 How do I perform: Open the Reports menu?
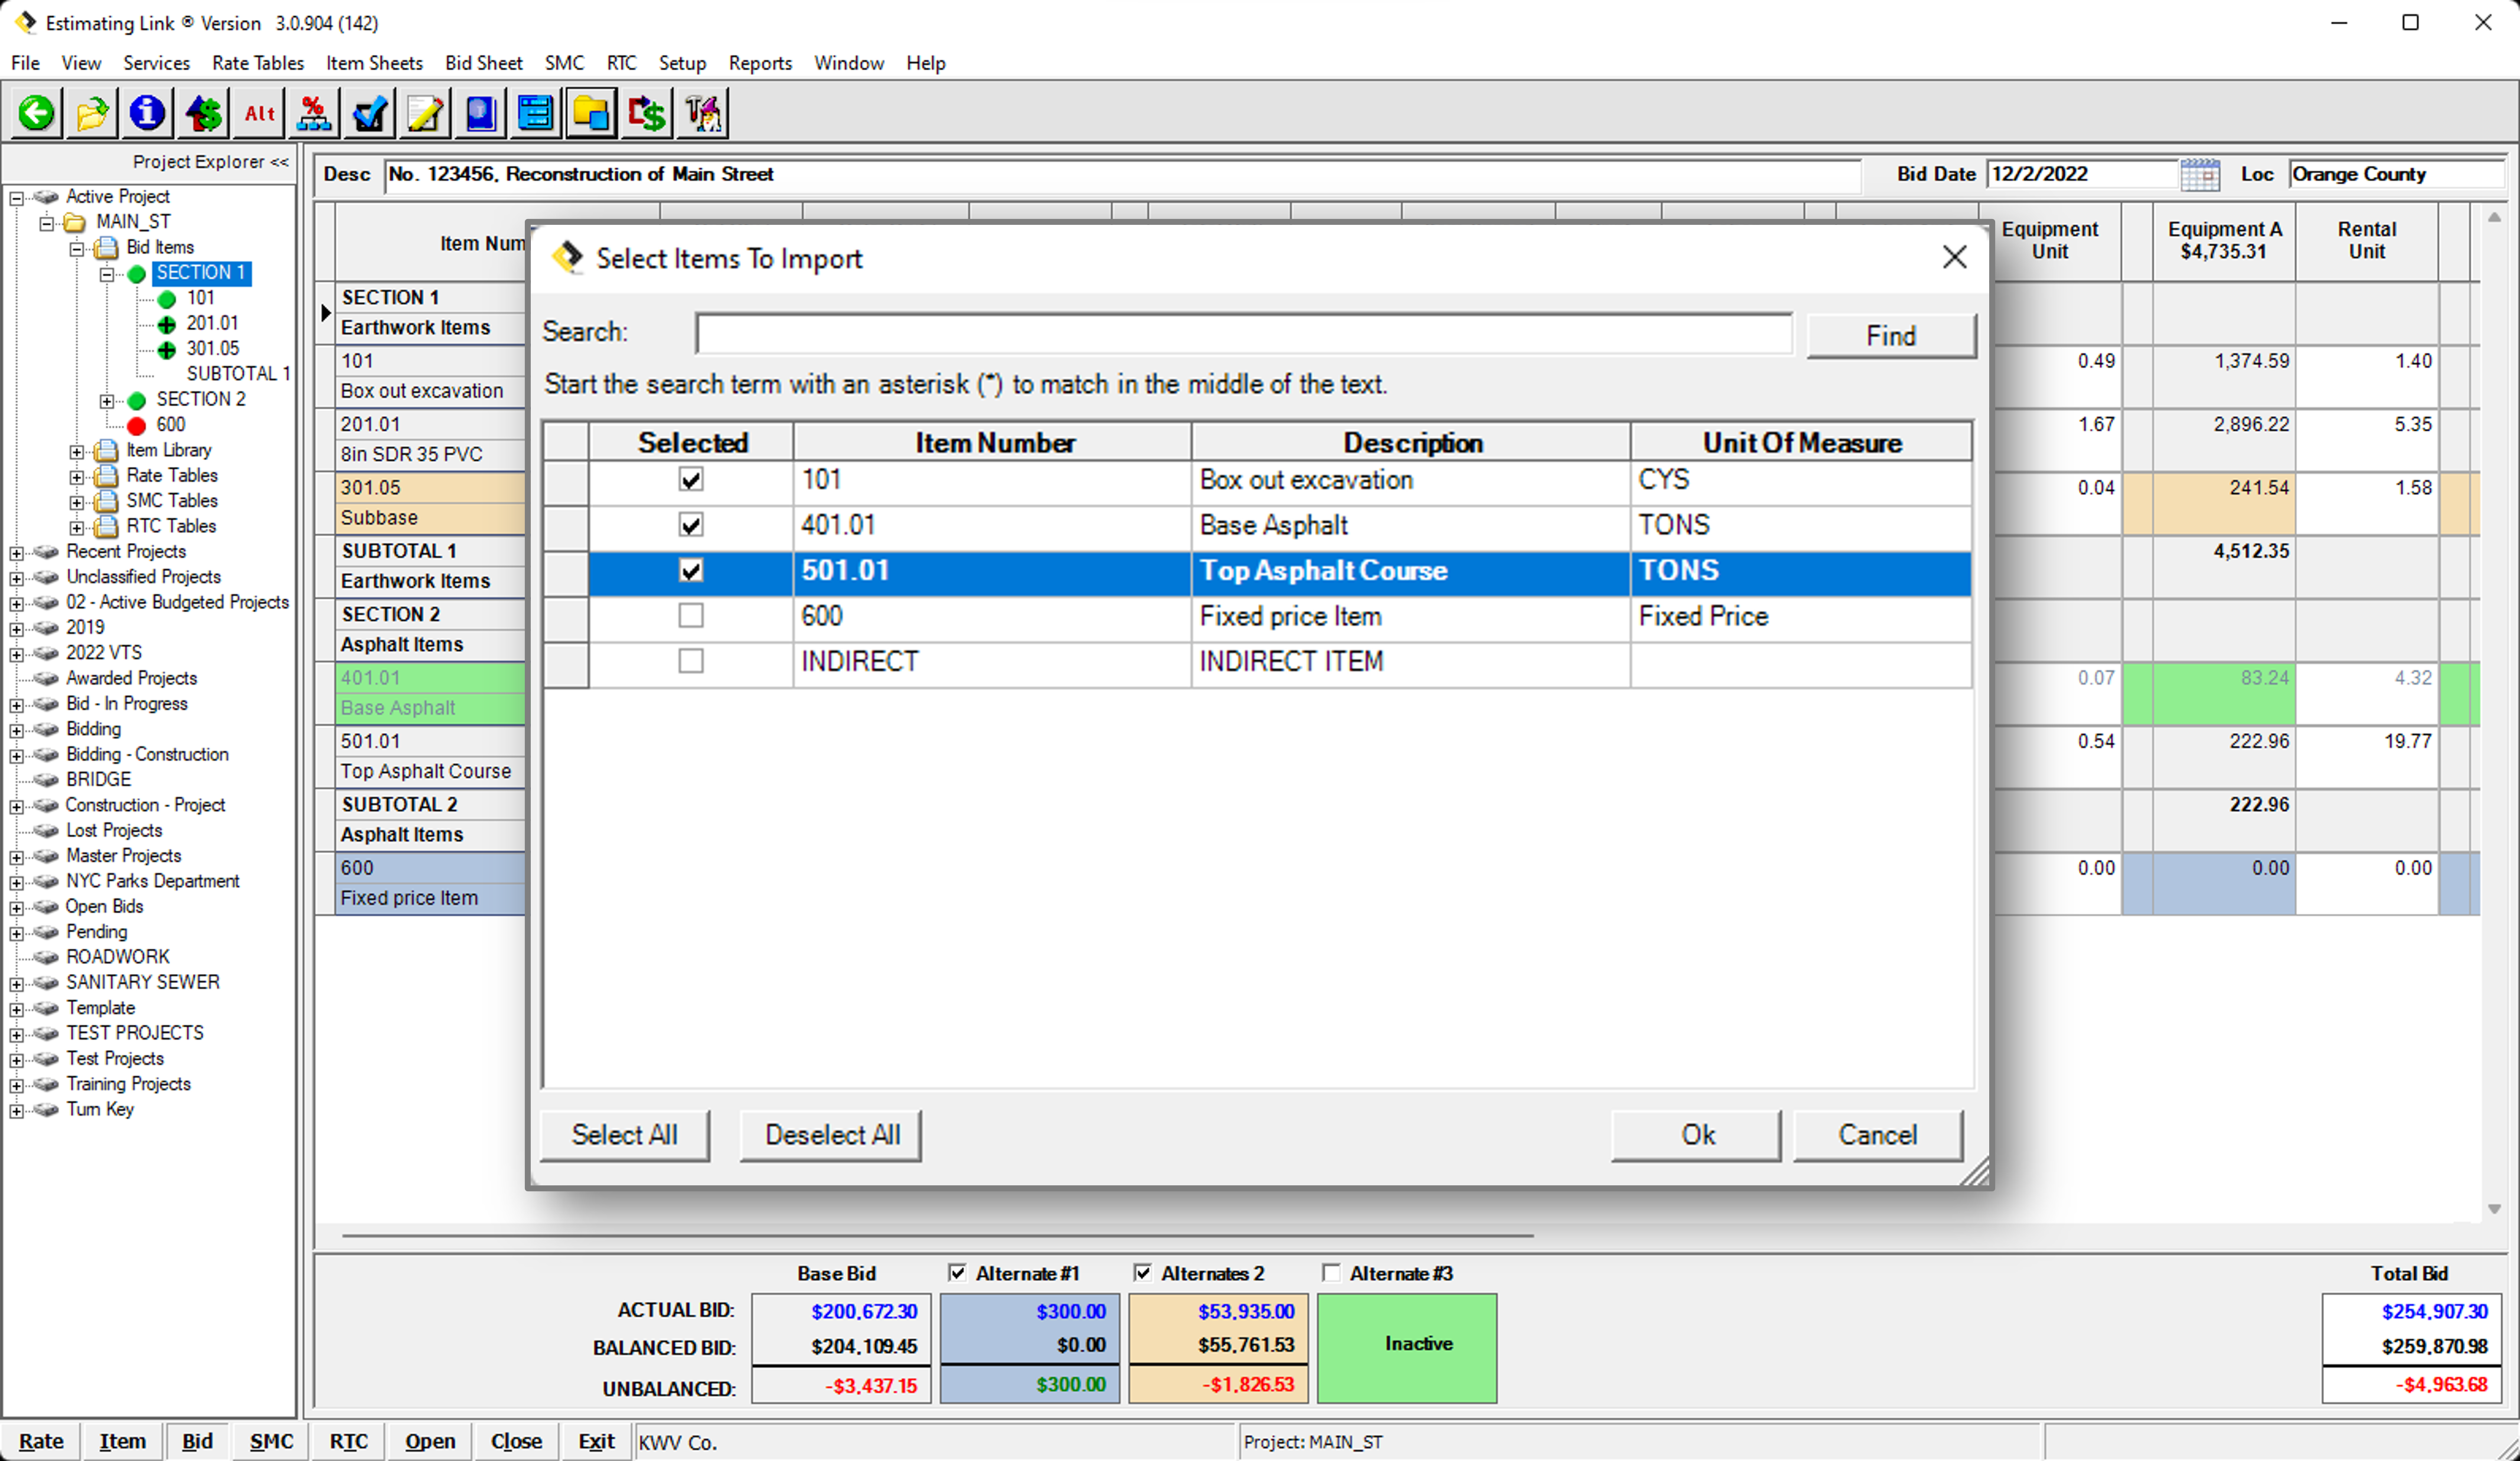pos(760,62)
